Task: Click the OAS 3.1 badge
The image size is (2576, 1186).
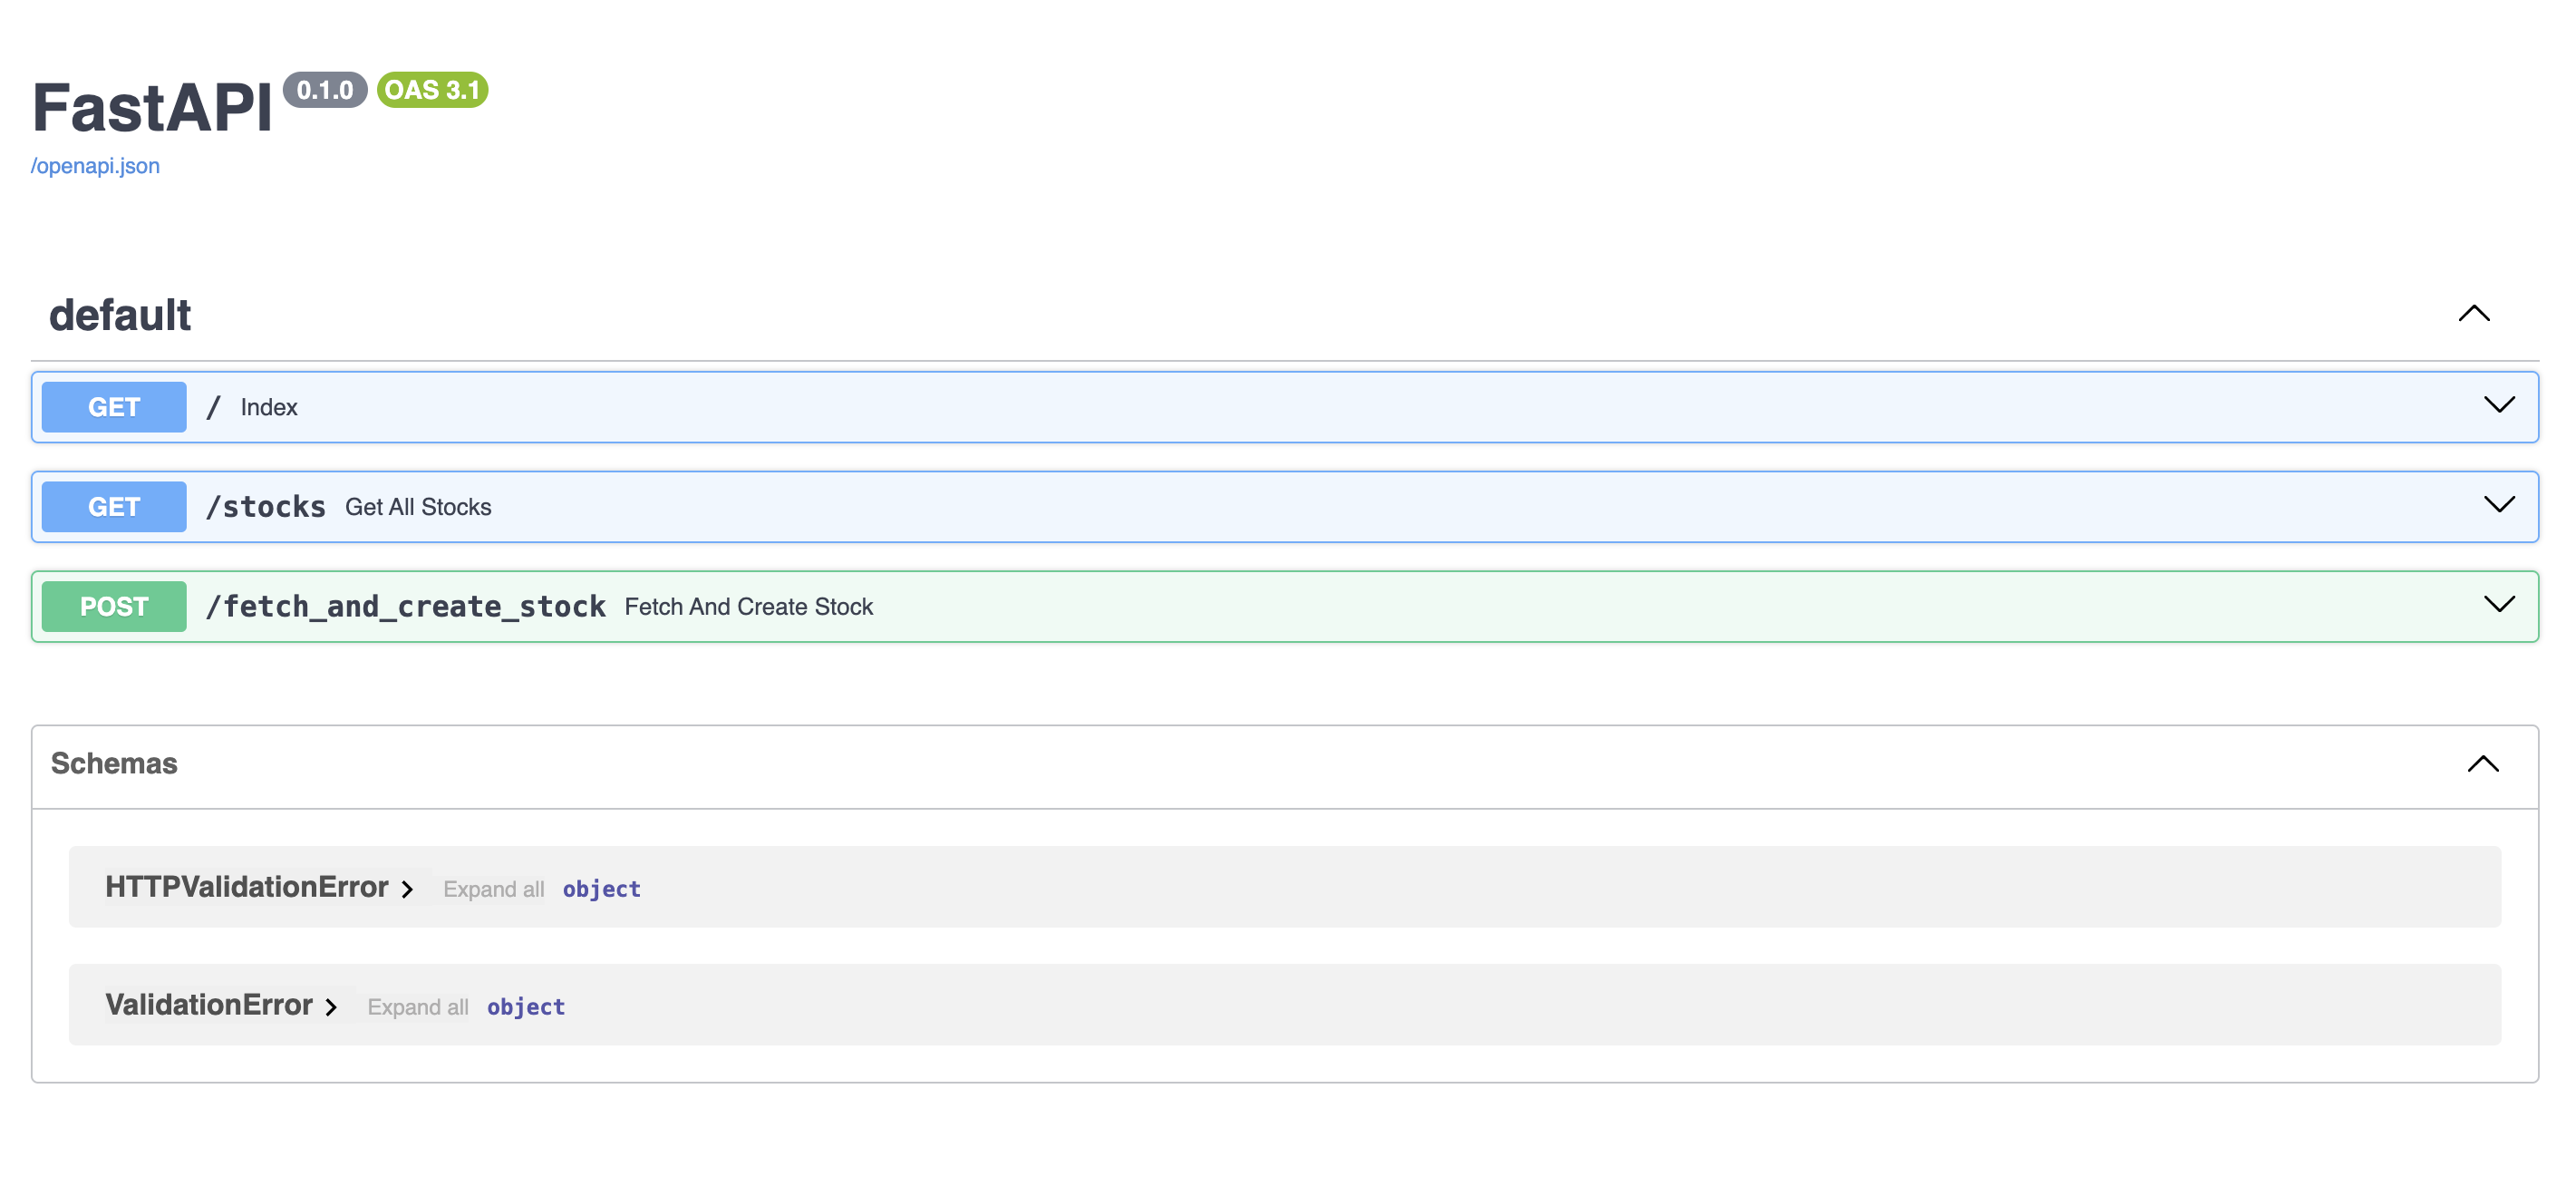Action: click(432, 90)
